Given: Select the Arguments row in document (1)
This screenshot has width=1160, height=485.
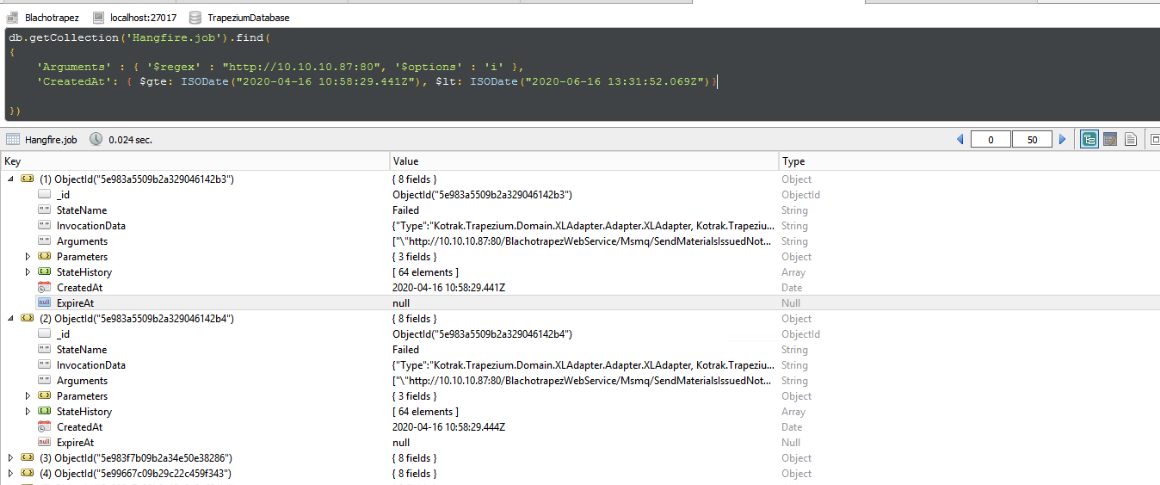Looking at the screenshot, I should (580, 241).
